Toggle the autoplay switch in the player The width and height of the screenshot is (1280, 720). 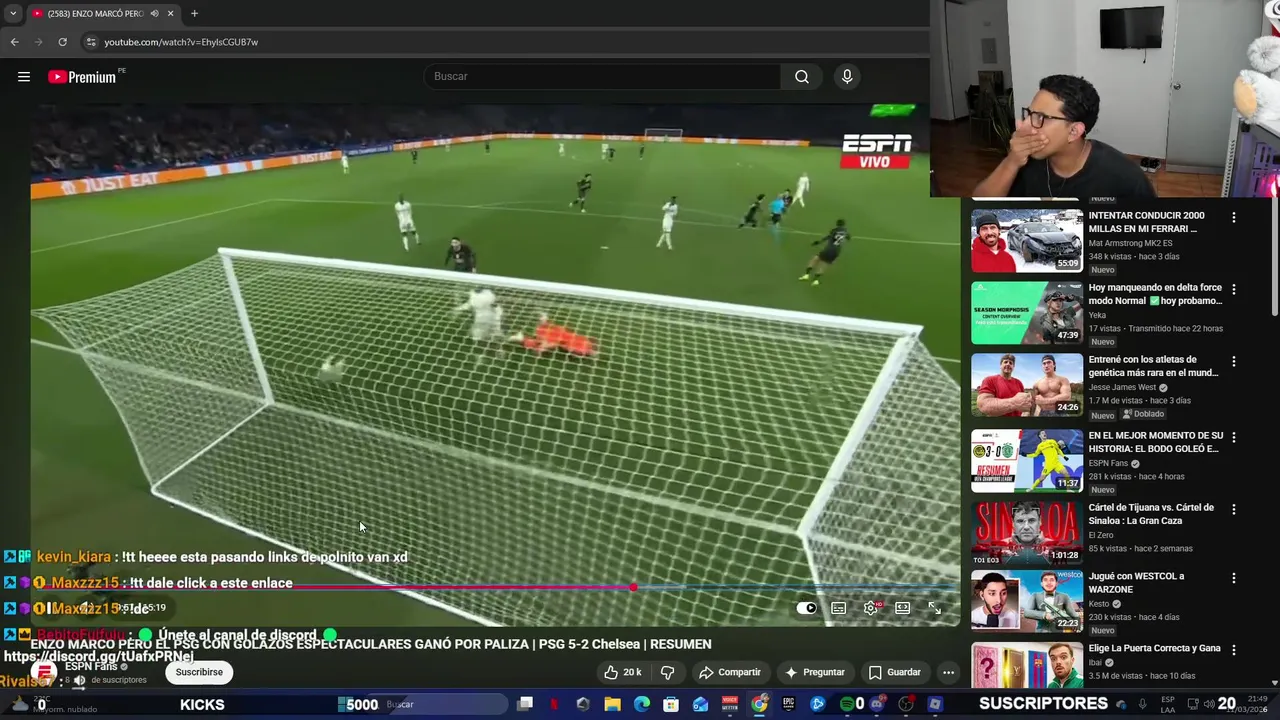(806, 608)
